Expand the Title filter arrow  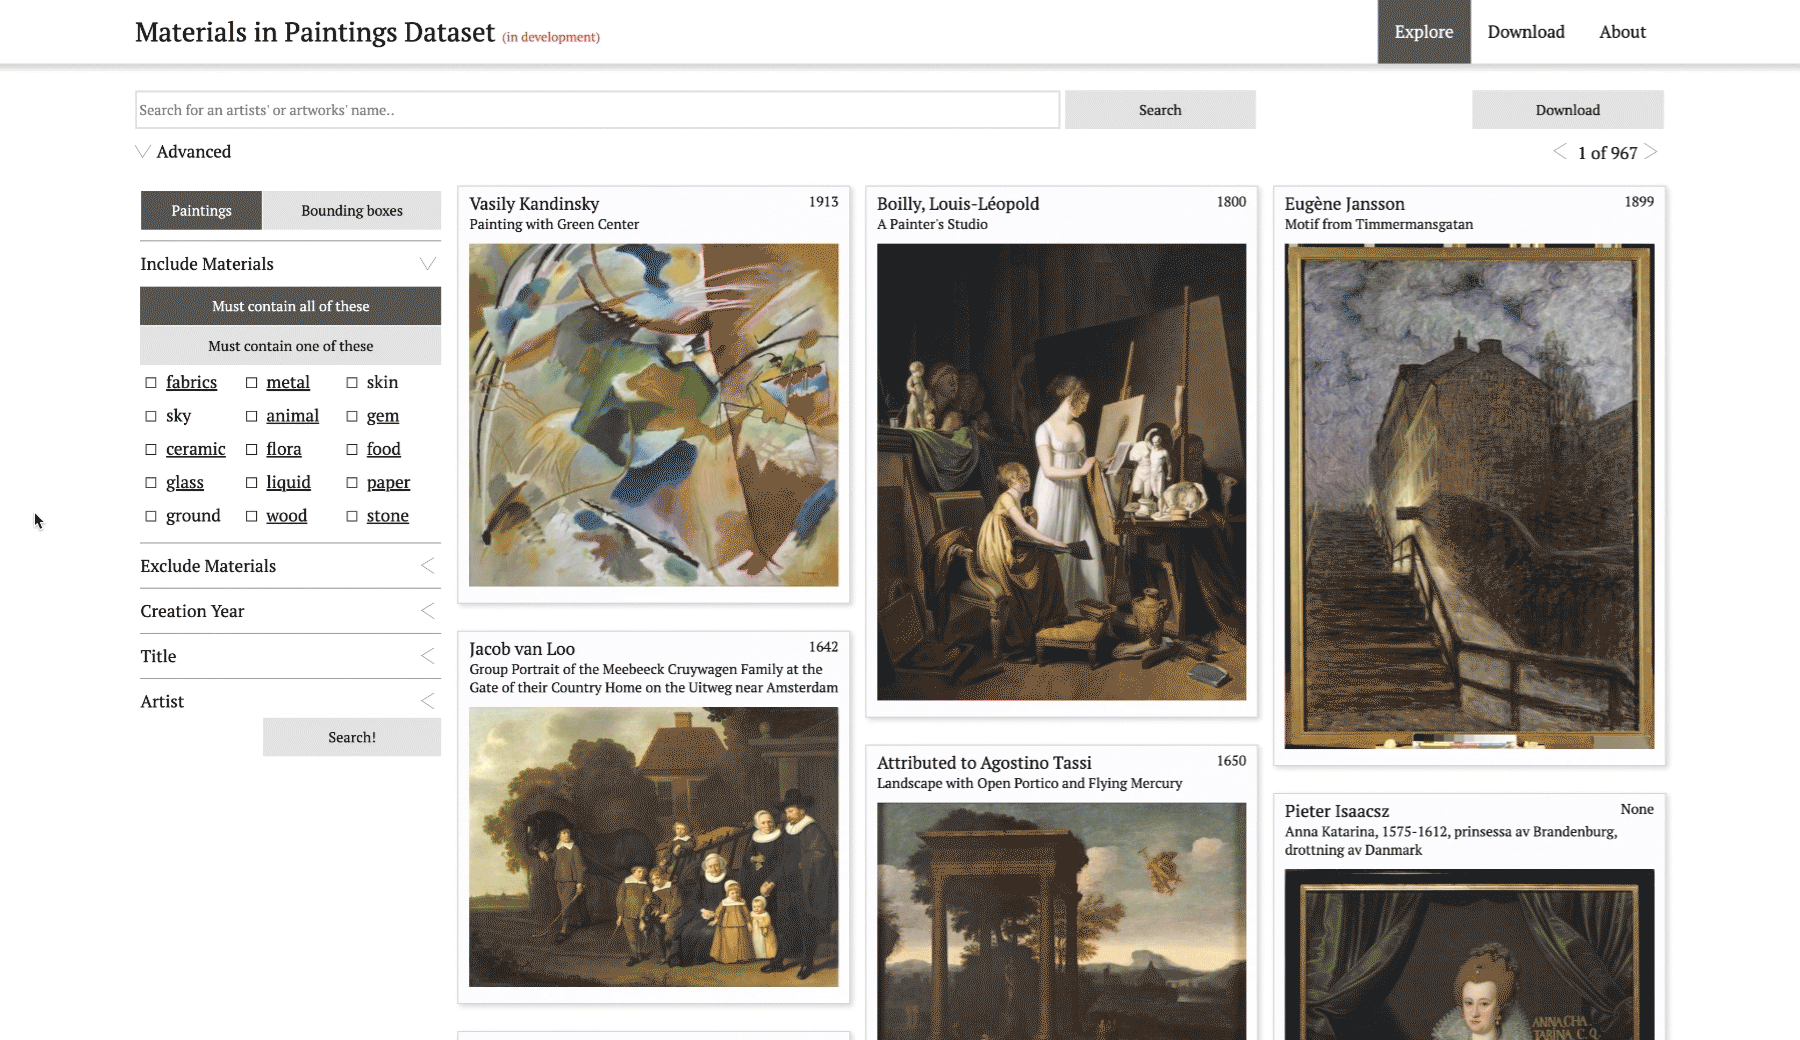click(x=427, y=656)
